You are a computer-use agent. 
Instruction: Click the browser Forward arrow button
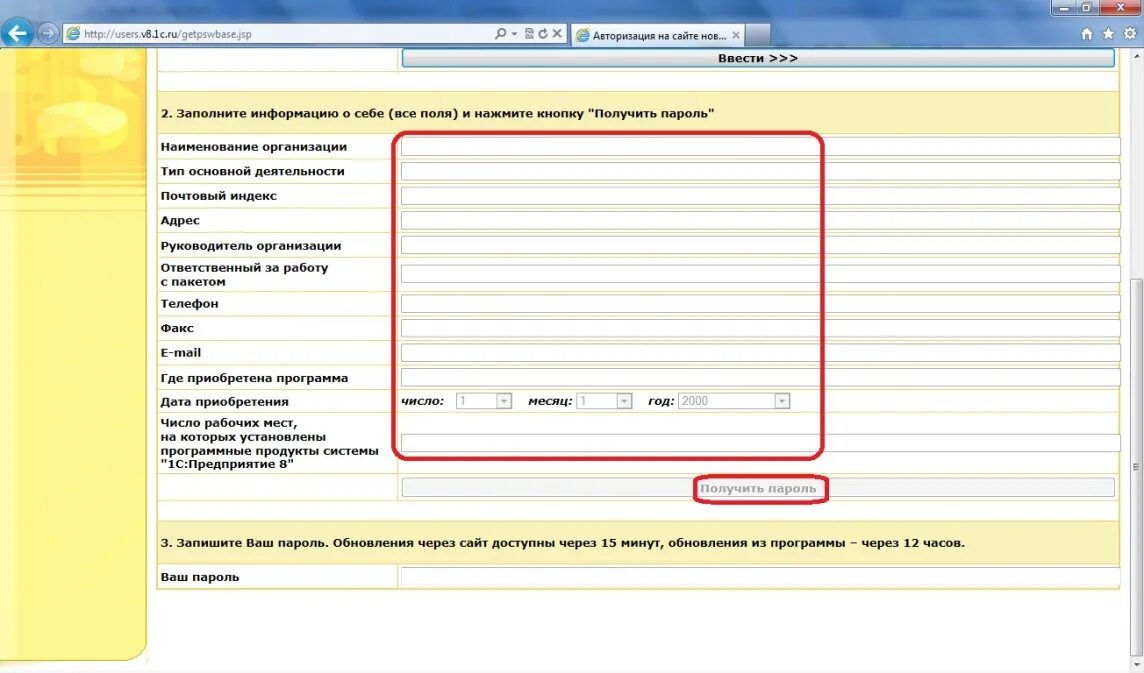[x=47, y=34]
